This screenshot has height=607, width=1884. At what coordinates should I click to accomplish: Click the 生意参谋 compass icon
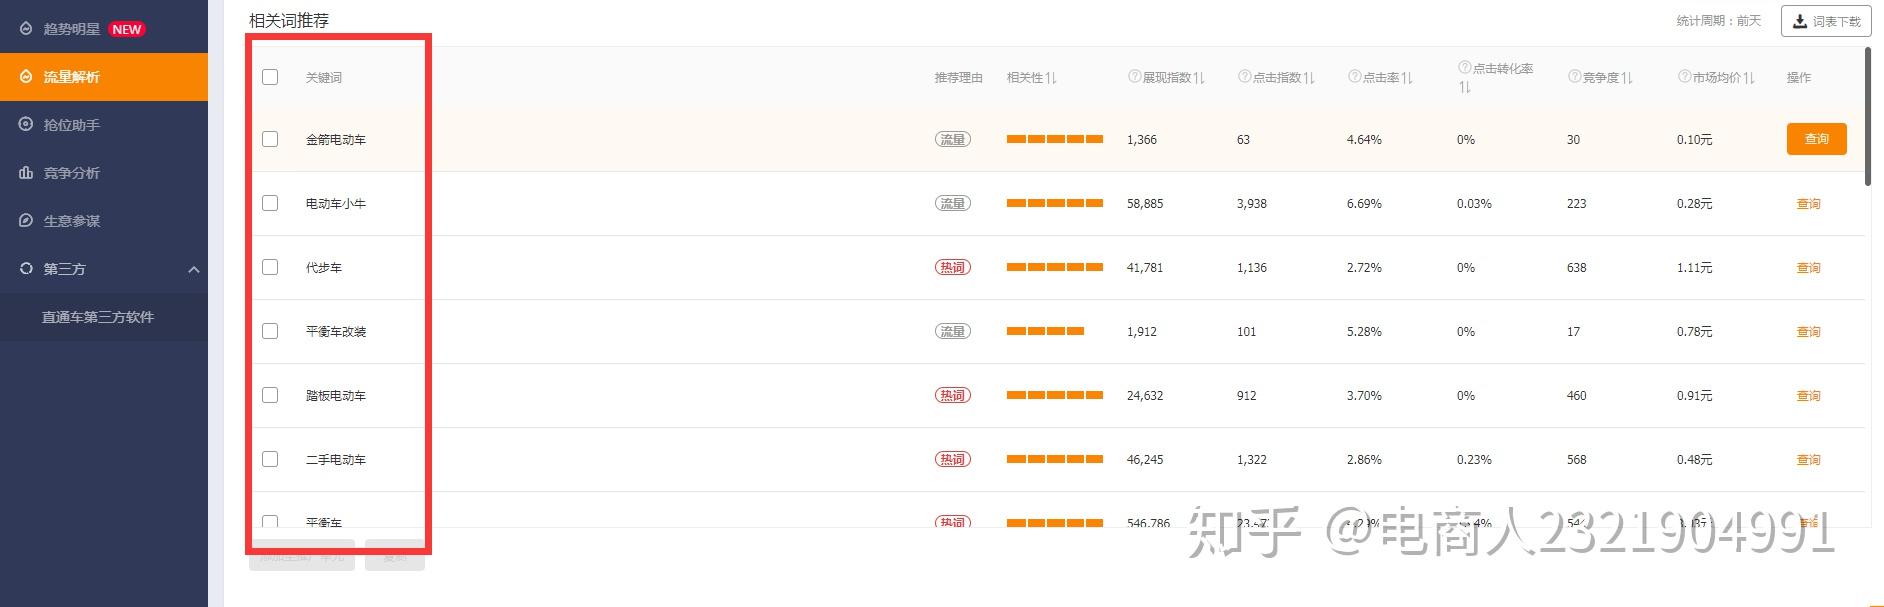coord(26,221)
